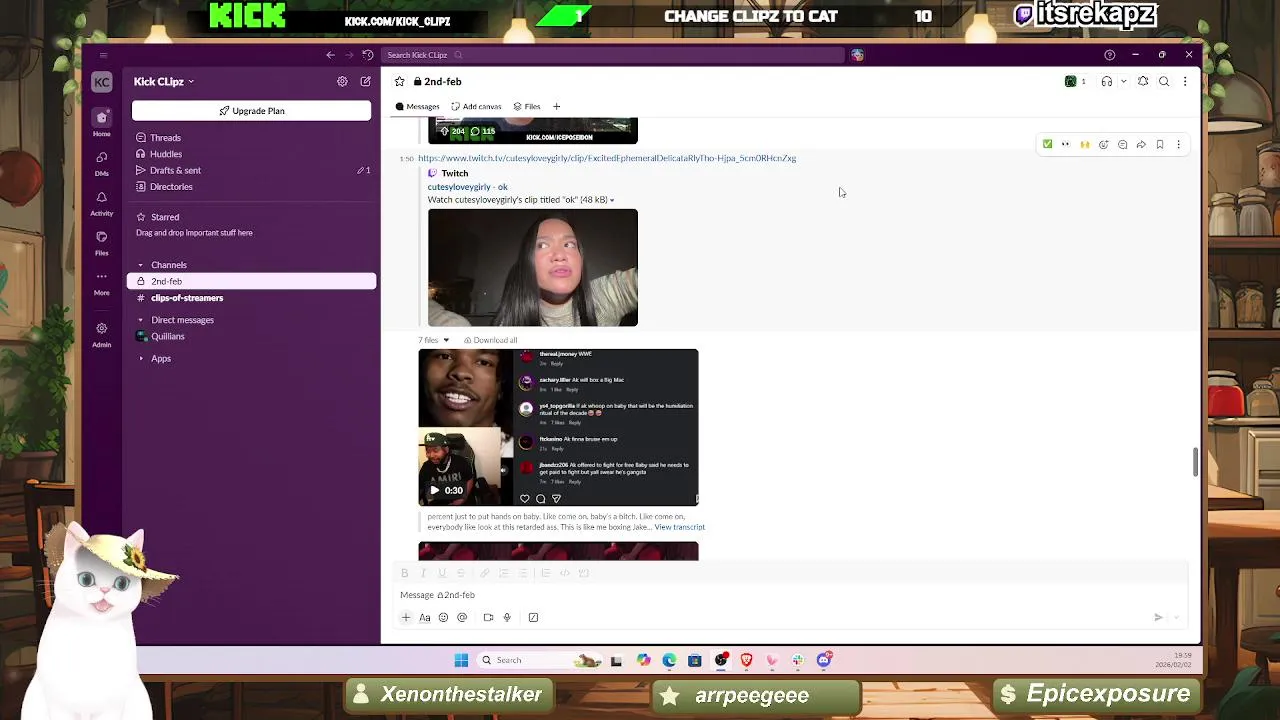React with eyes emoji on message
The width and height of the screenshot is (1280, 720).
tap(1066, 144)
